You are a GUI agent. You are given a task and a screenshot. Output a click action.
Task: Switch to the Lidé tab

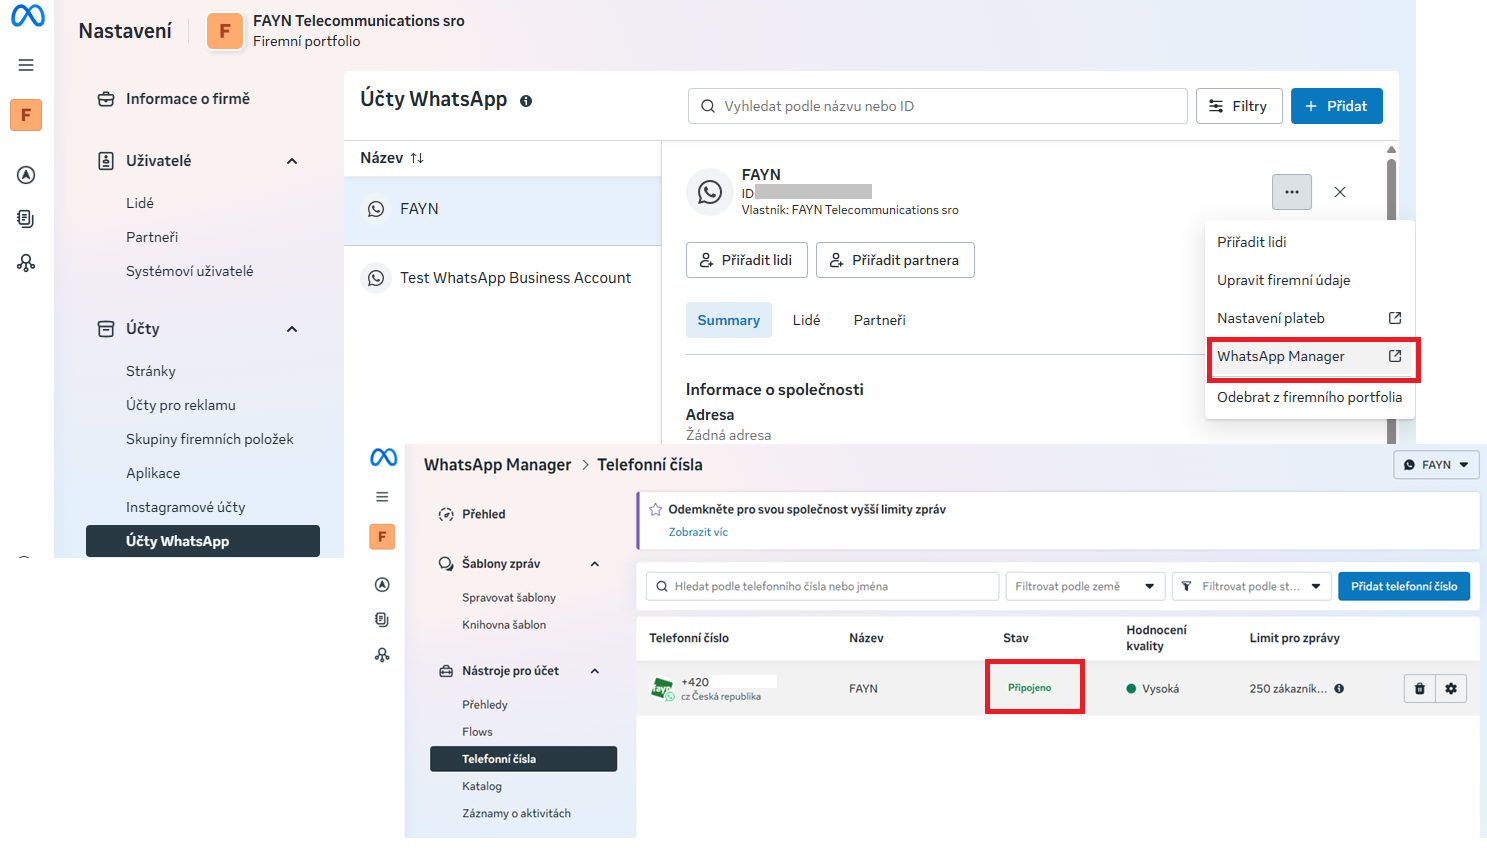[x=806, y=320]
